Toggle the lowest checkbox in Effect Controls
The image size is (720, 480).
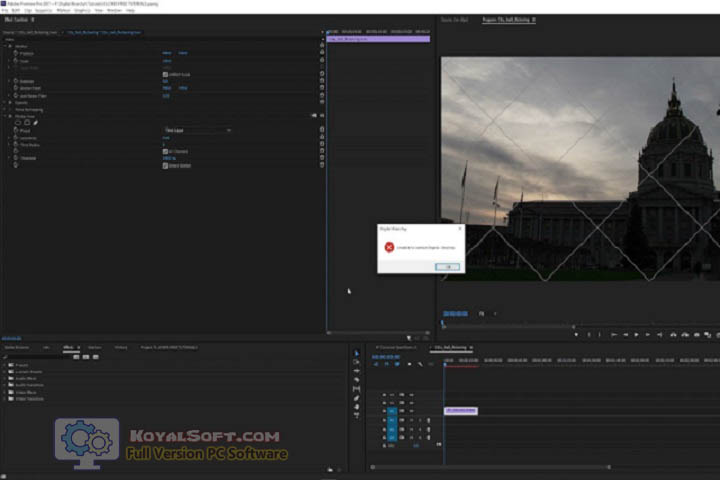click(x=165, y=165)
